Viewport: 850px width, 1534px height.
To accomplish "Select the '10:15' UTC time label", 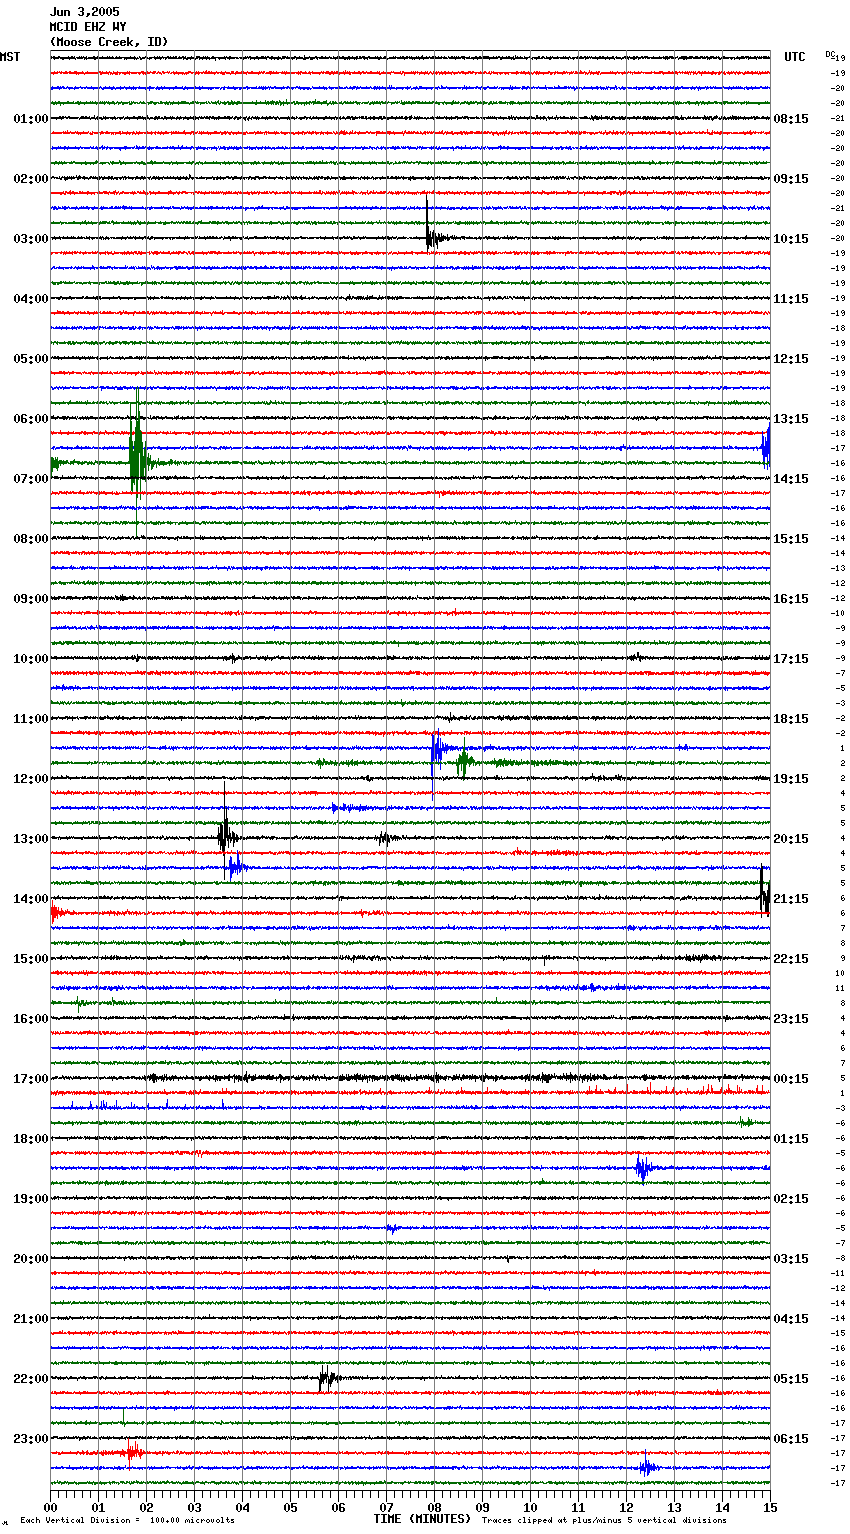I will 791,239.
